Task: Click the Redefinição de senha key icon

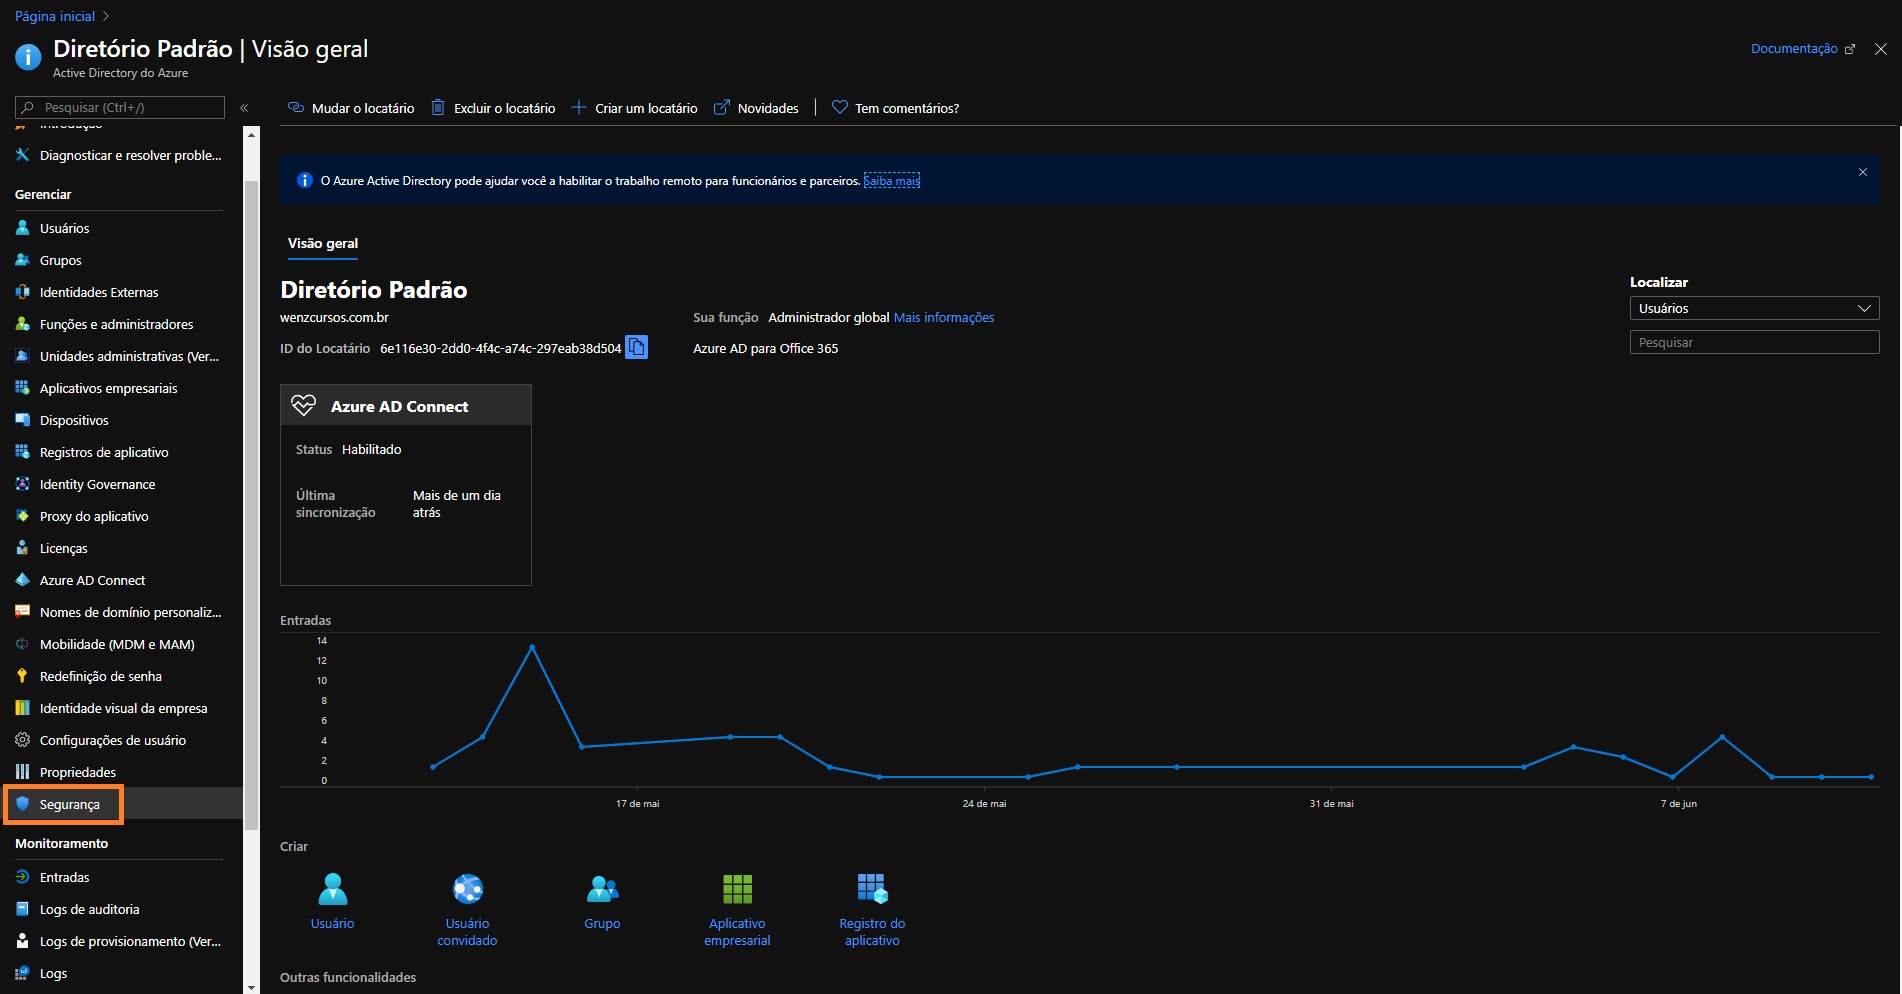Action: pos(22,676)
